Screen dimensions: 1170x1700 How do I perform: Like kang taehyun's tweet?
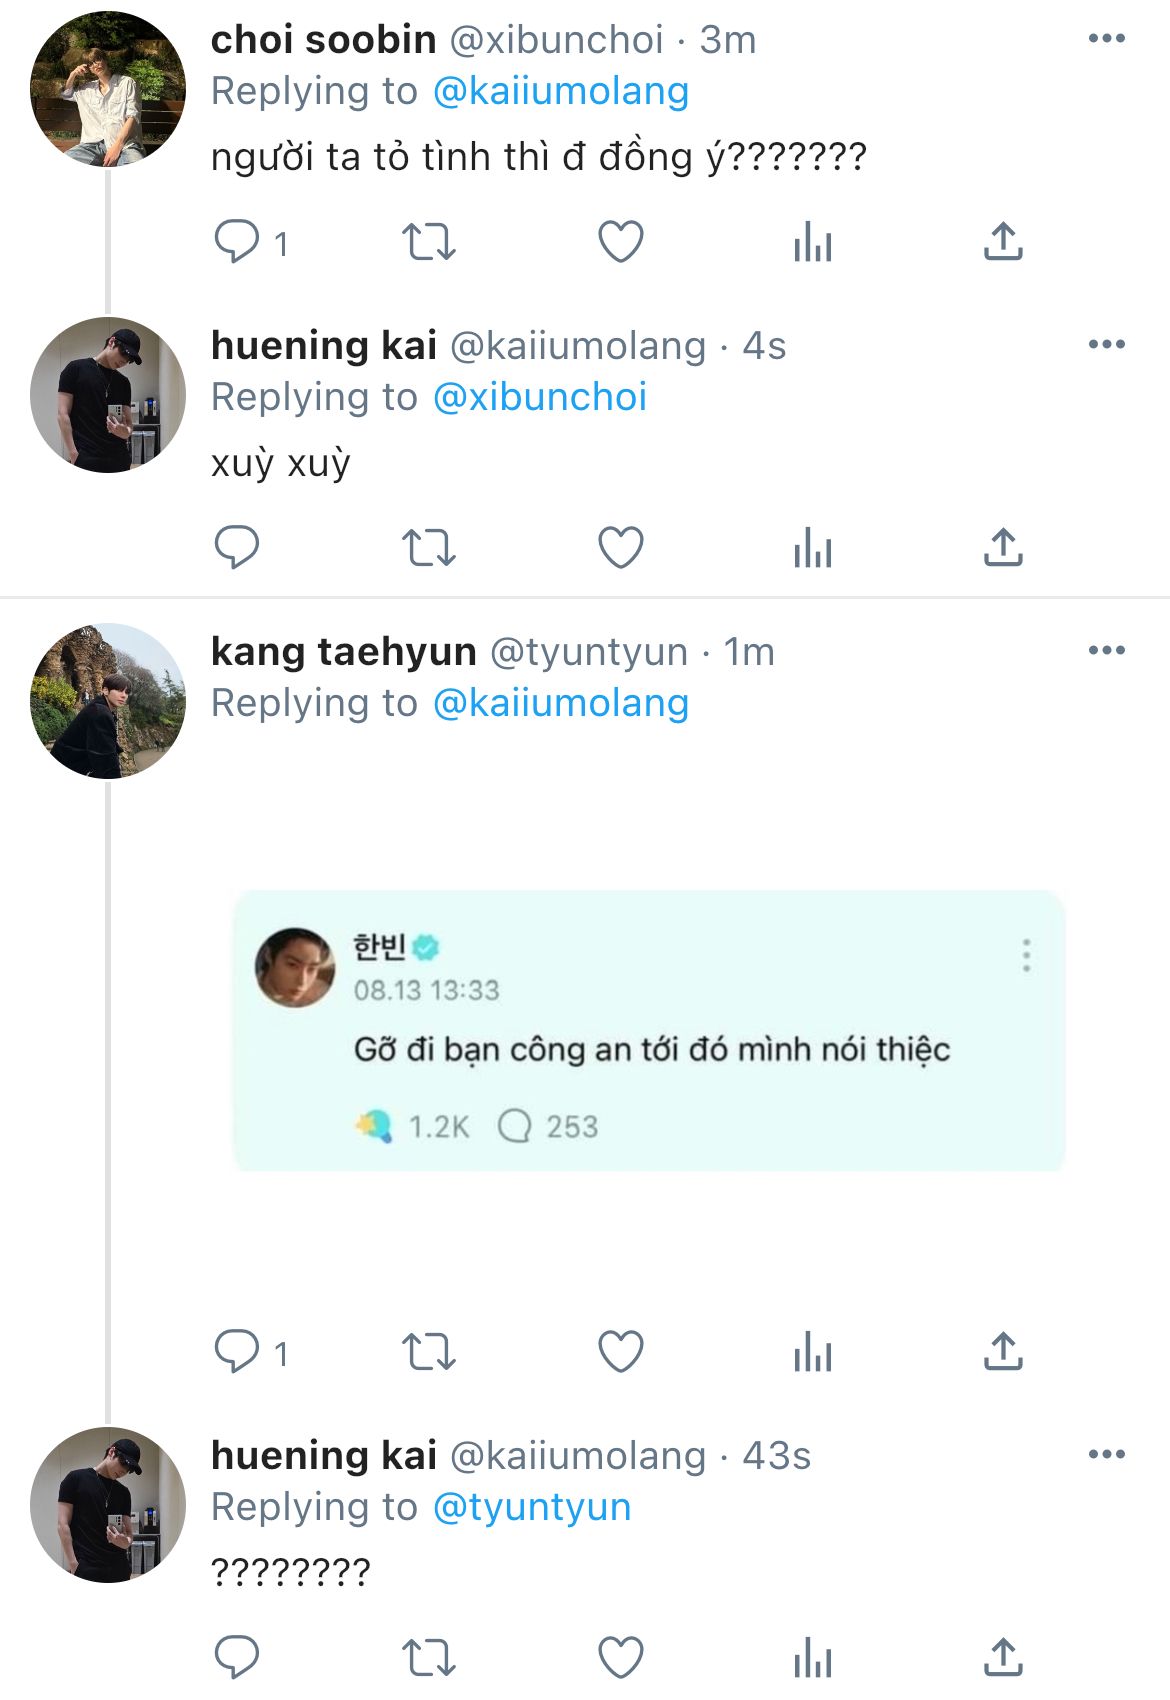pos(620,1352)
